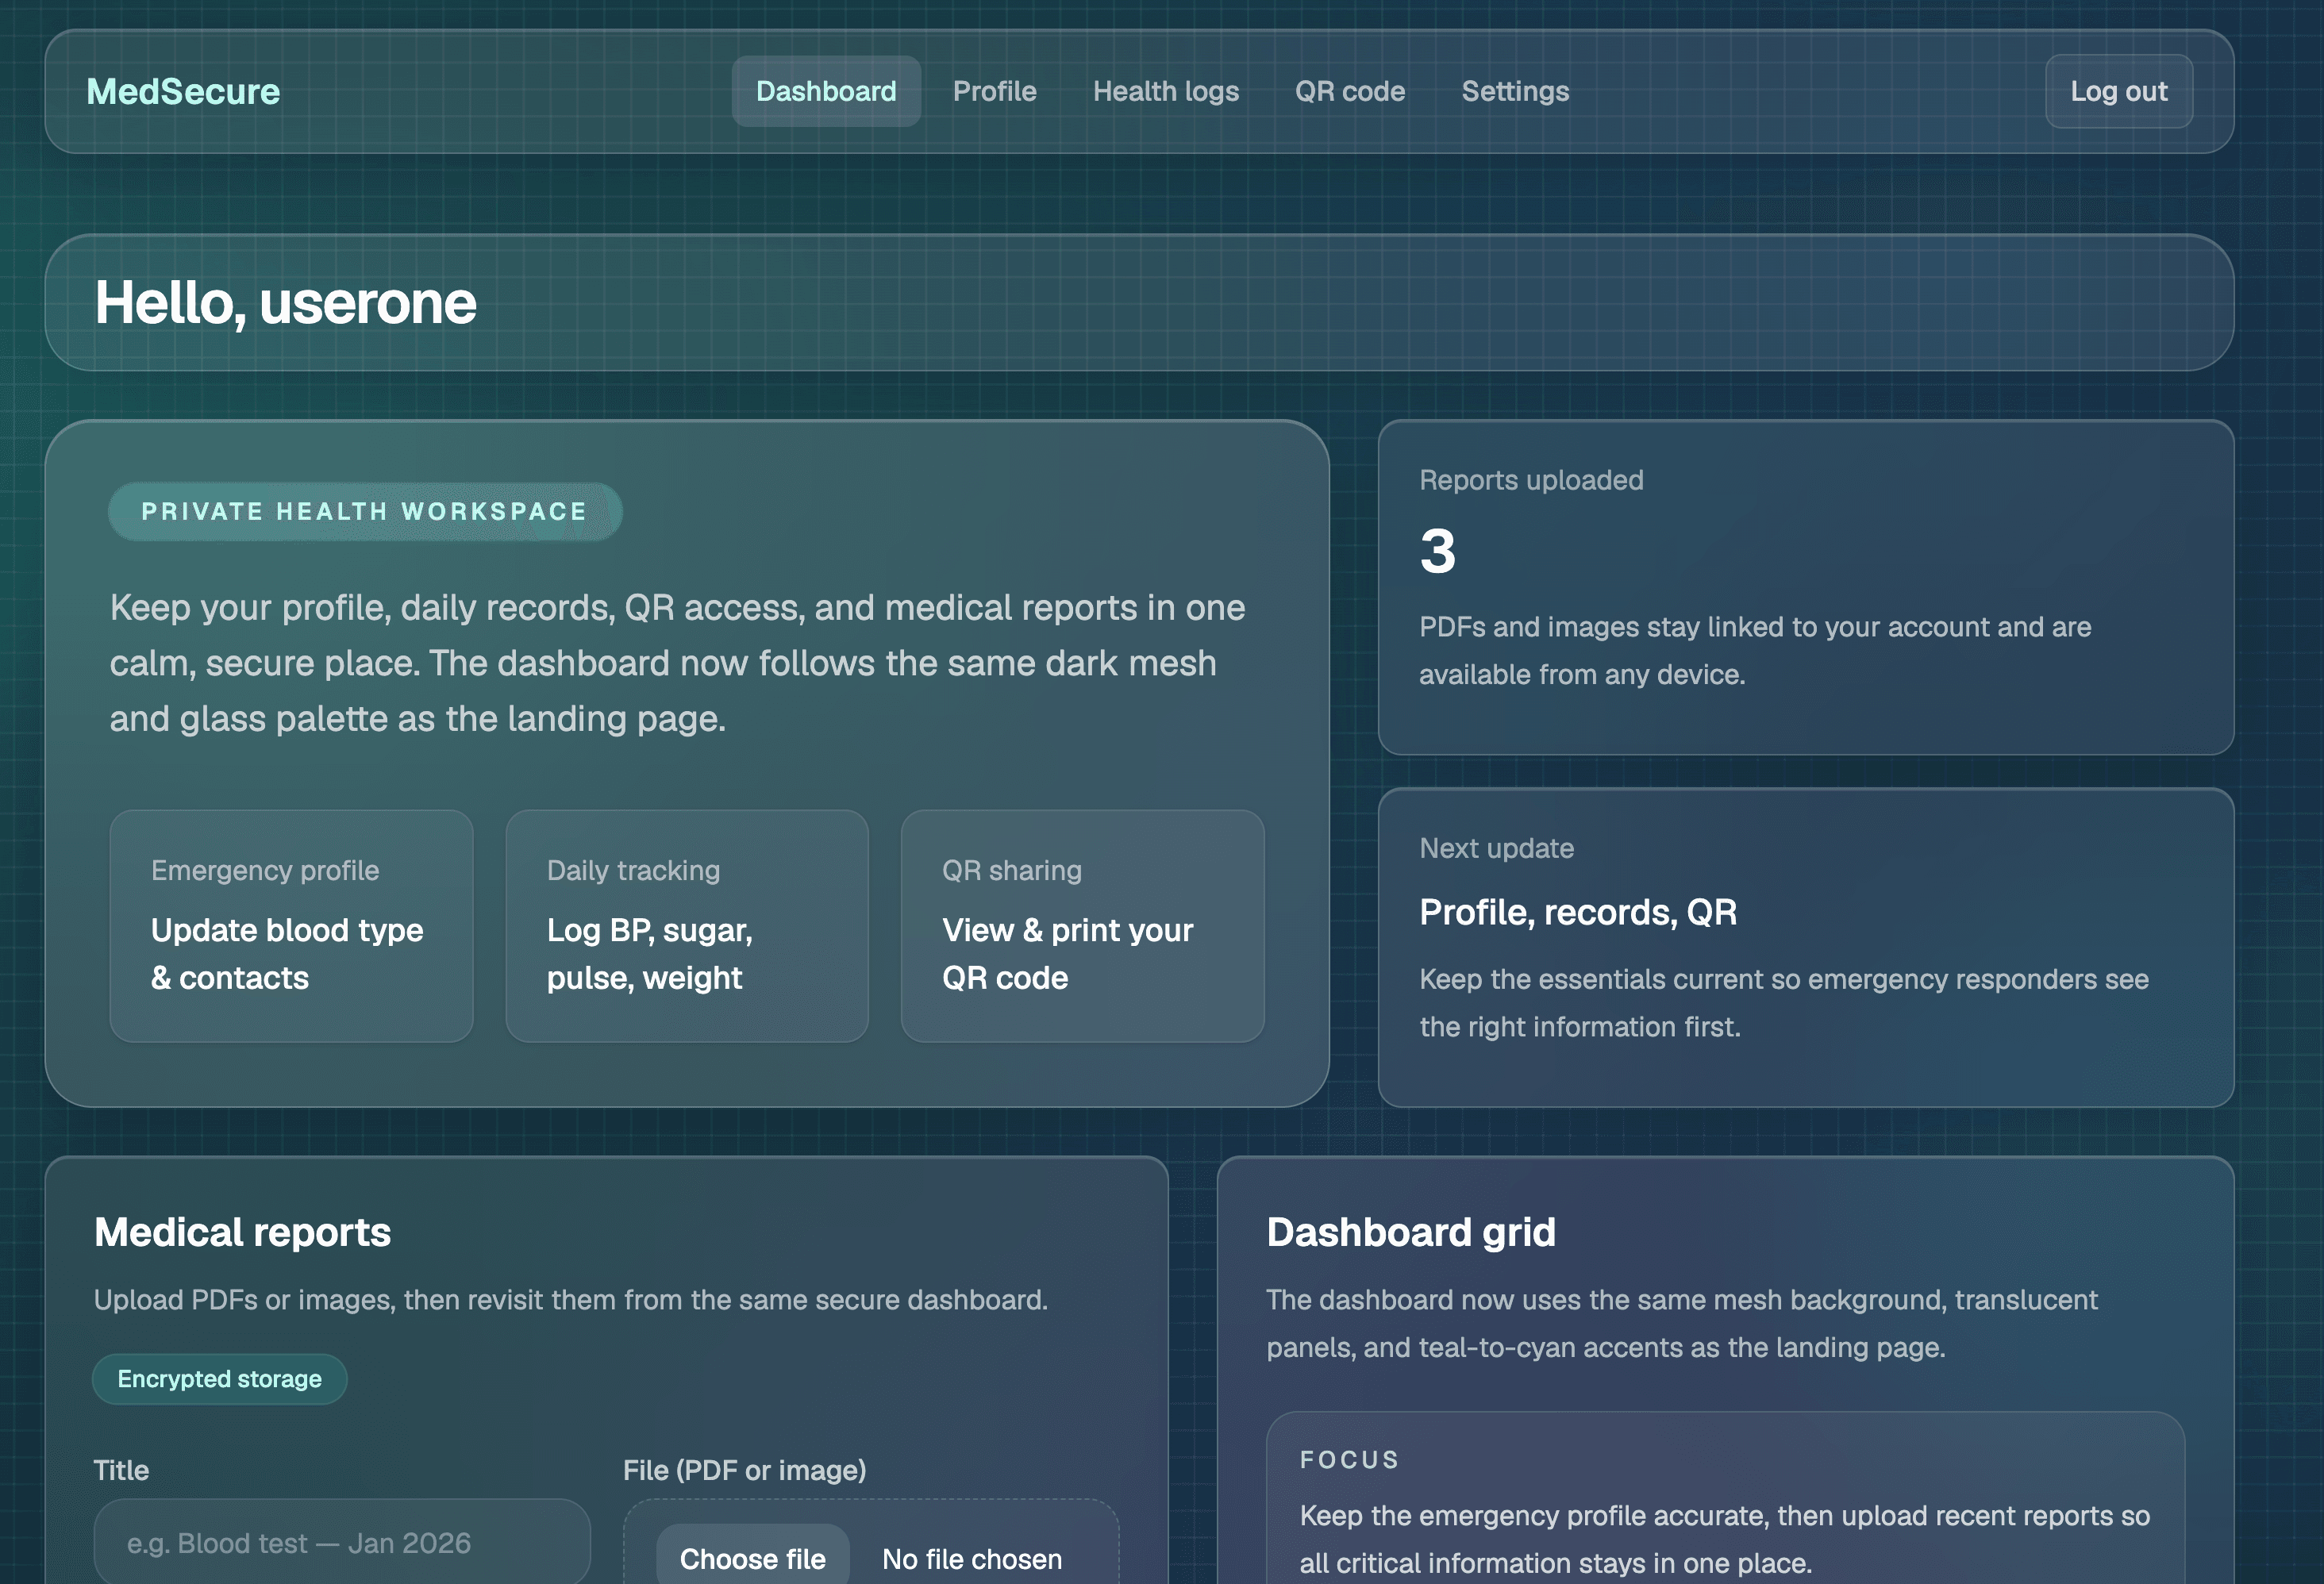Click the Title input field
This screenshot has height=1584, width=2324.
[x=342, y=1541]
